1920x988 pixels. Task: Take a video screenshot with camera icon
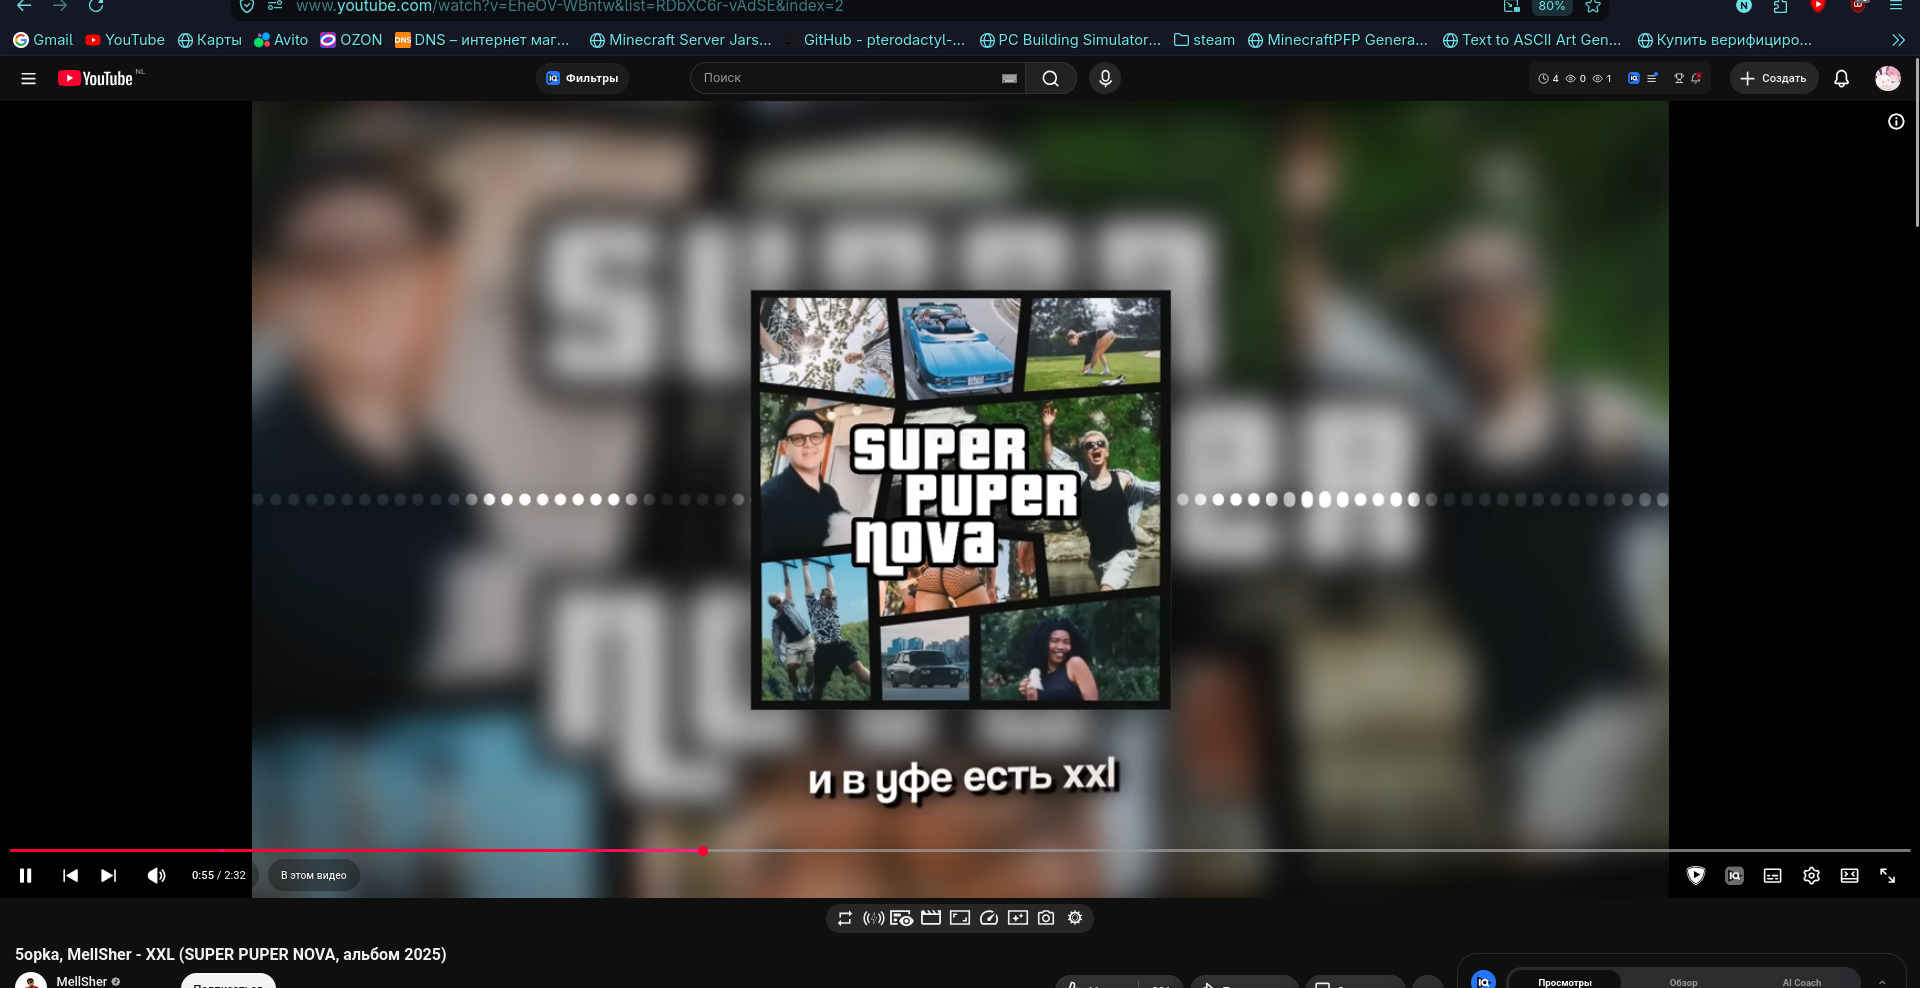click(x=1046, y=918)
